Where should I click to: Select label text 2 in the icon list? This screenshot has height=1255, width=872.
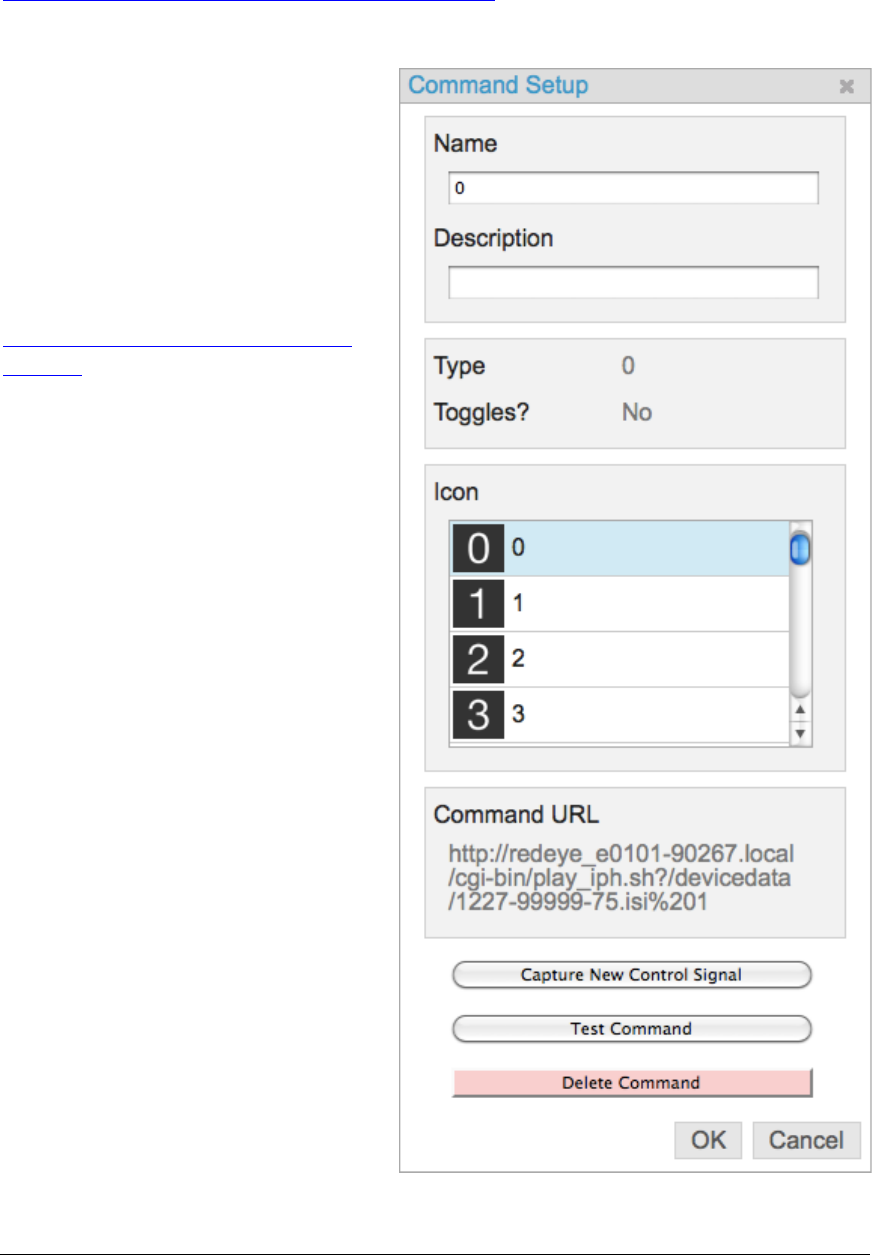pos(518,659)
